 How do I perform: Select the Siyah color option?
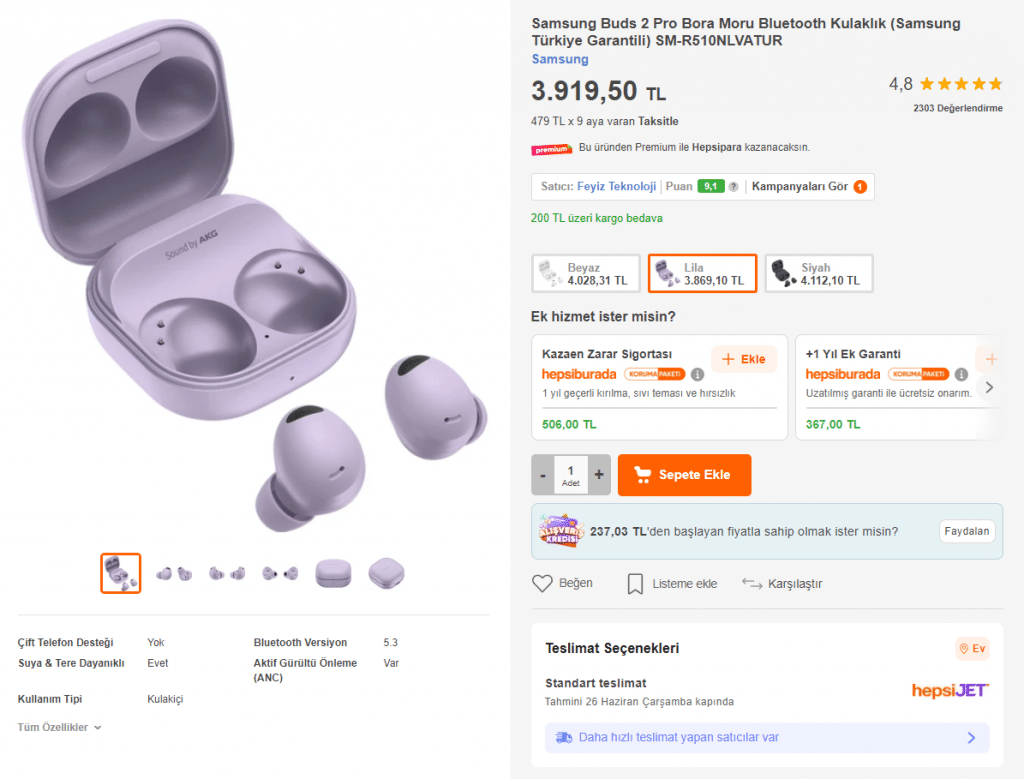click(x=818, y=274)
